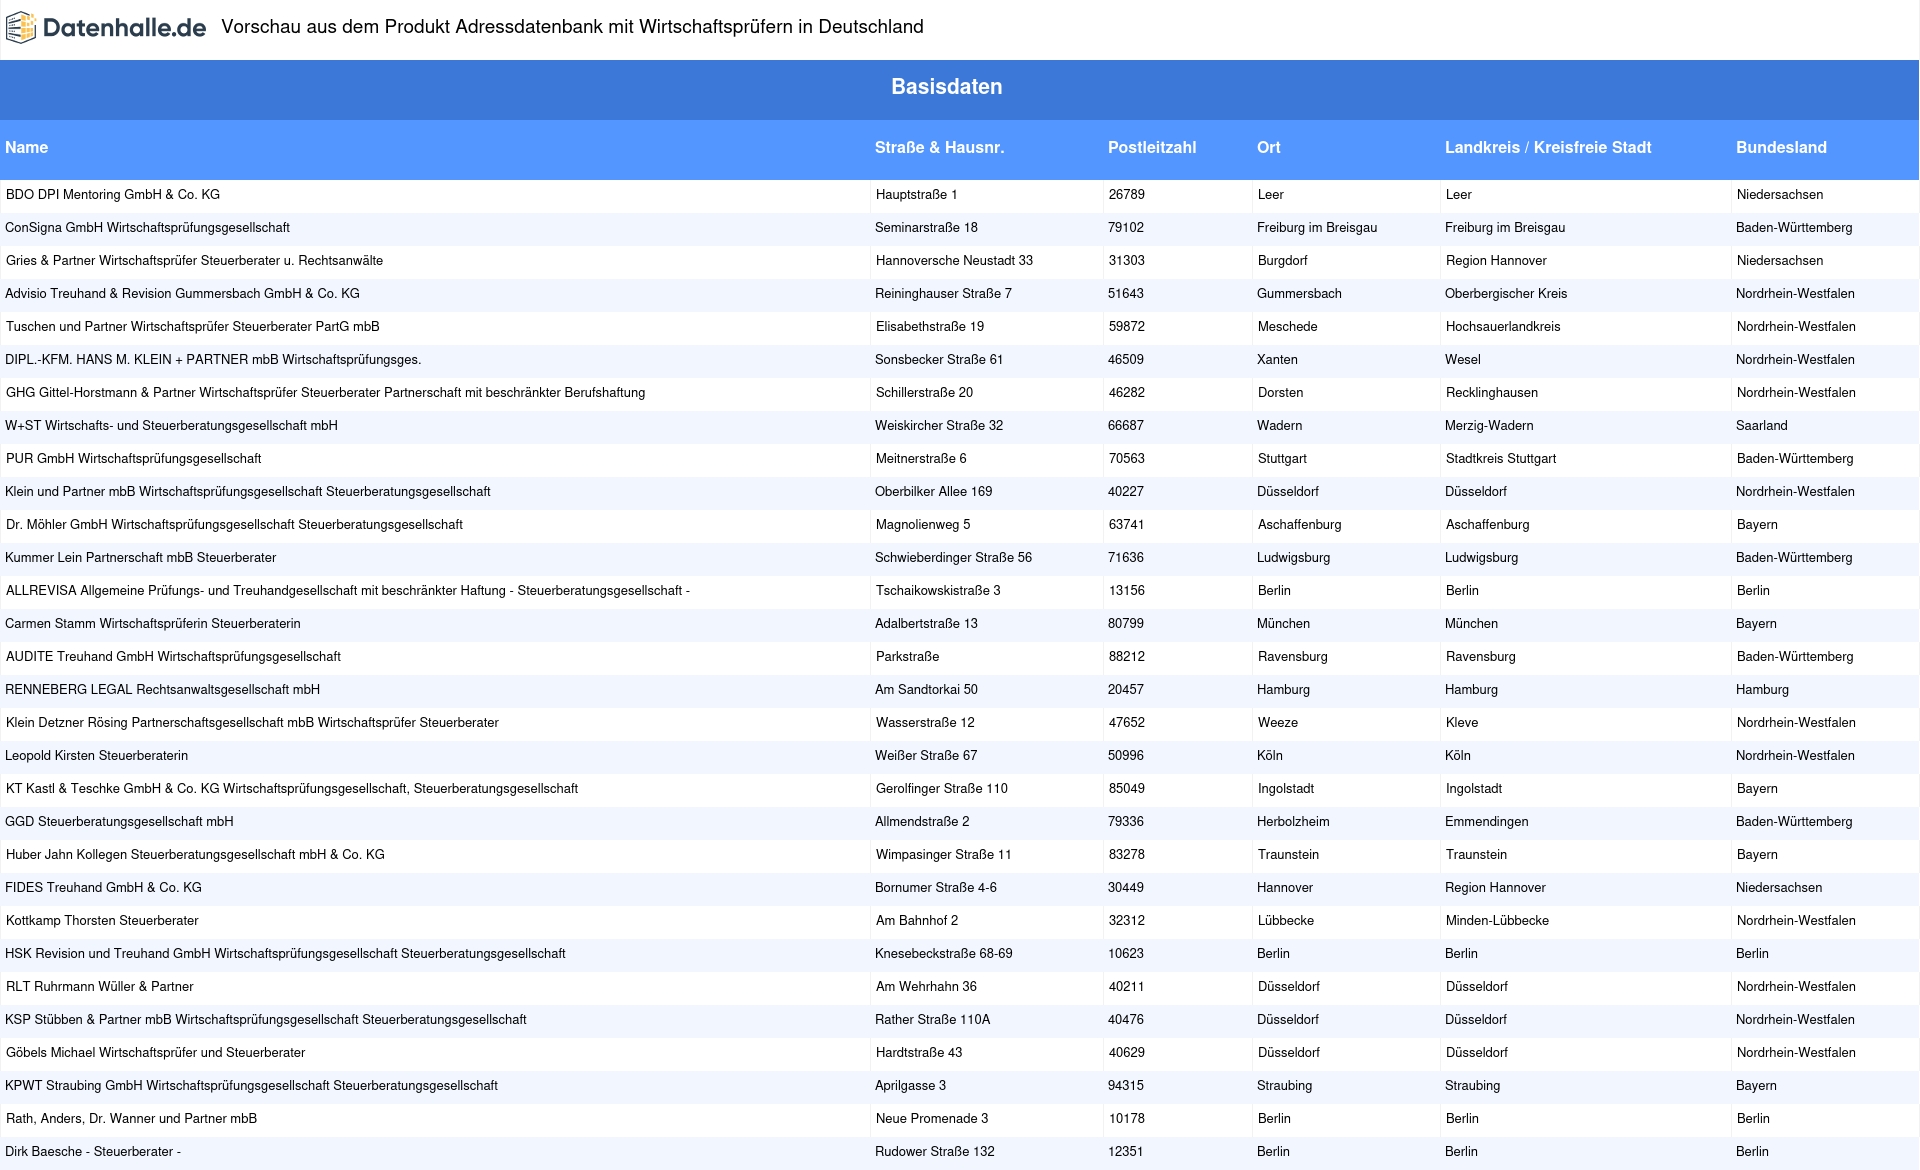Click Advisio Treuhand & Revision Gummersbach row name
Screen dimensions: 1920x1170
coord(182,294)
